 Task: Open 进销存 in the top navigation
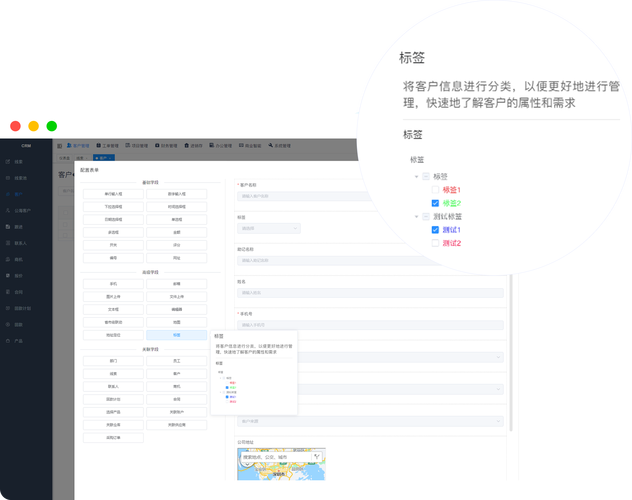coord(193,145)
